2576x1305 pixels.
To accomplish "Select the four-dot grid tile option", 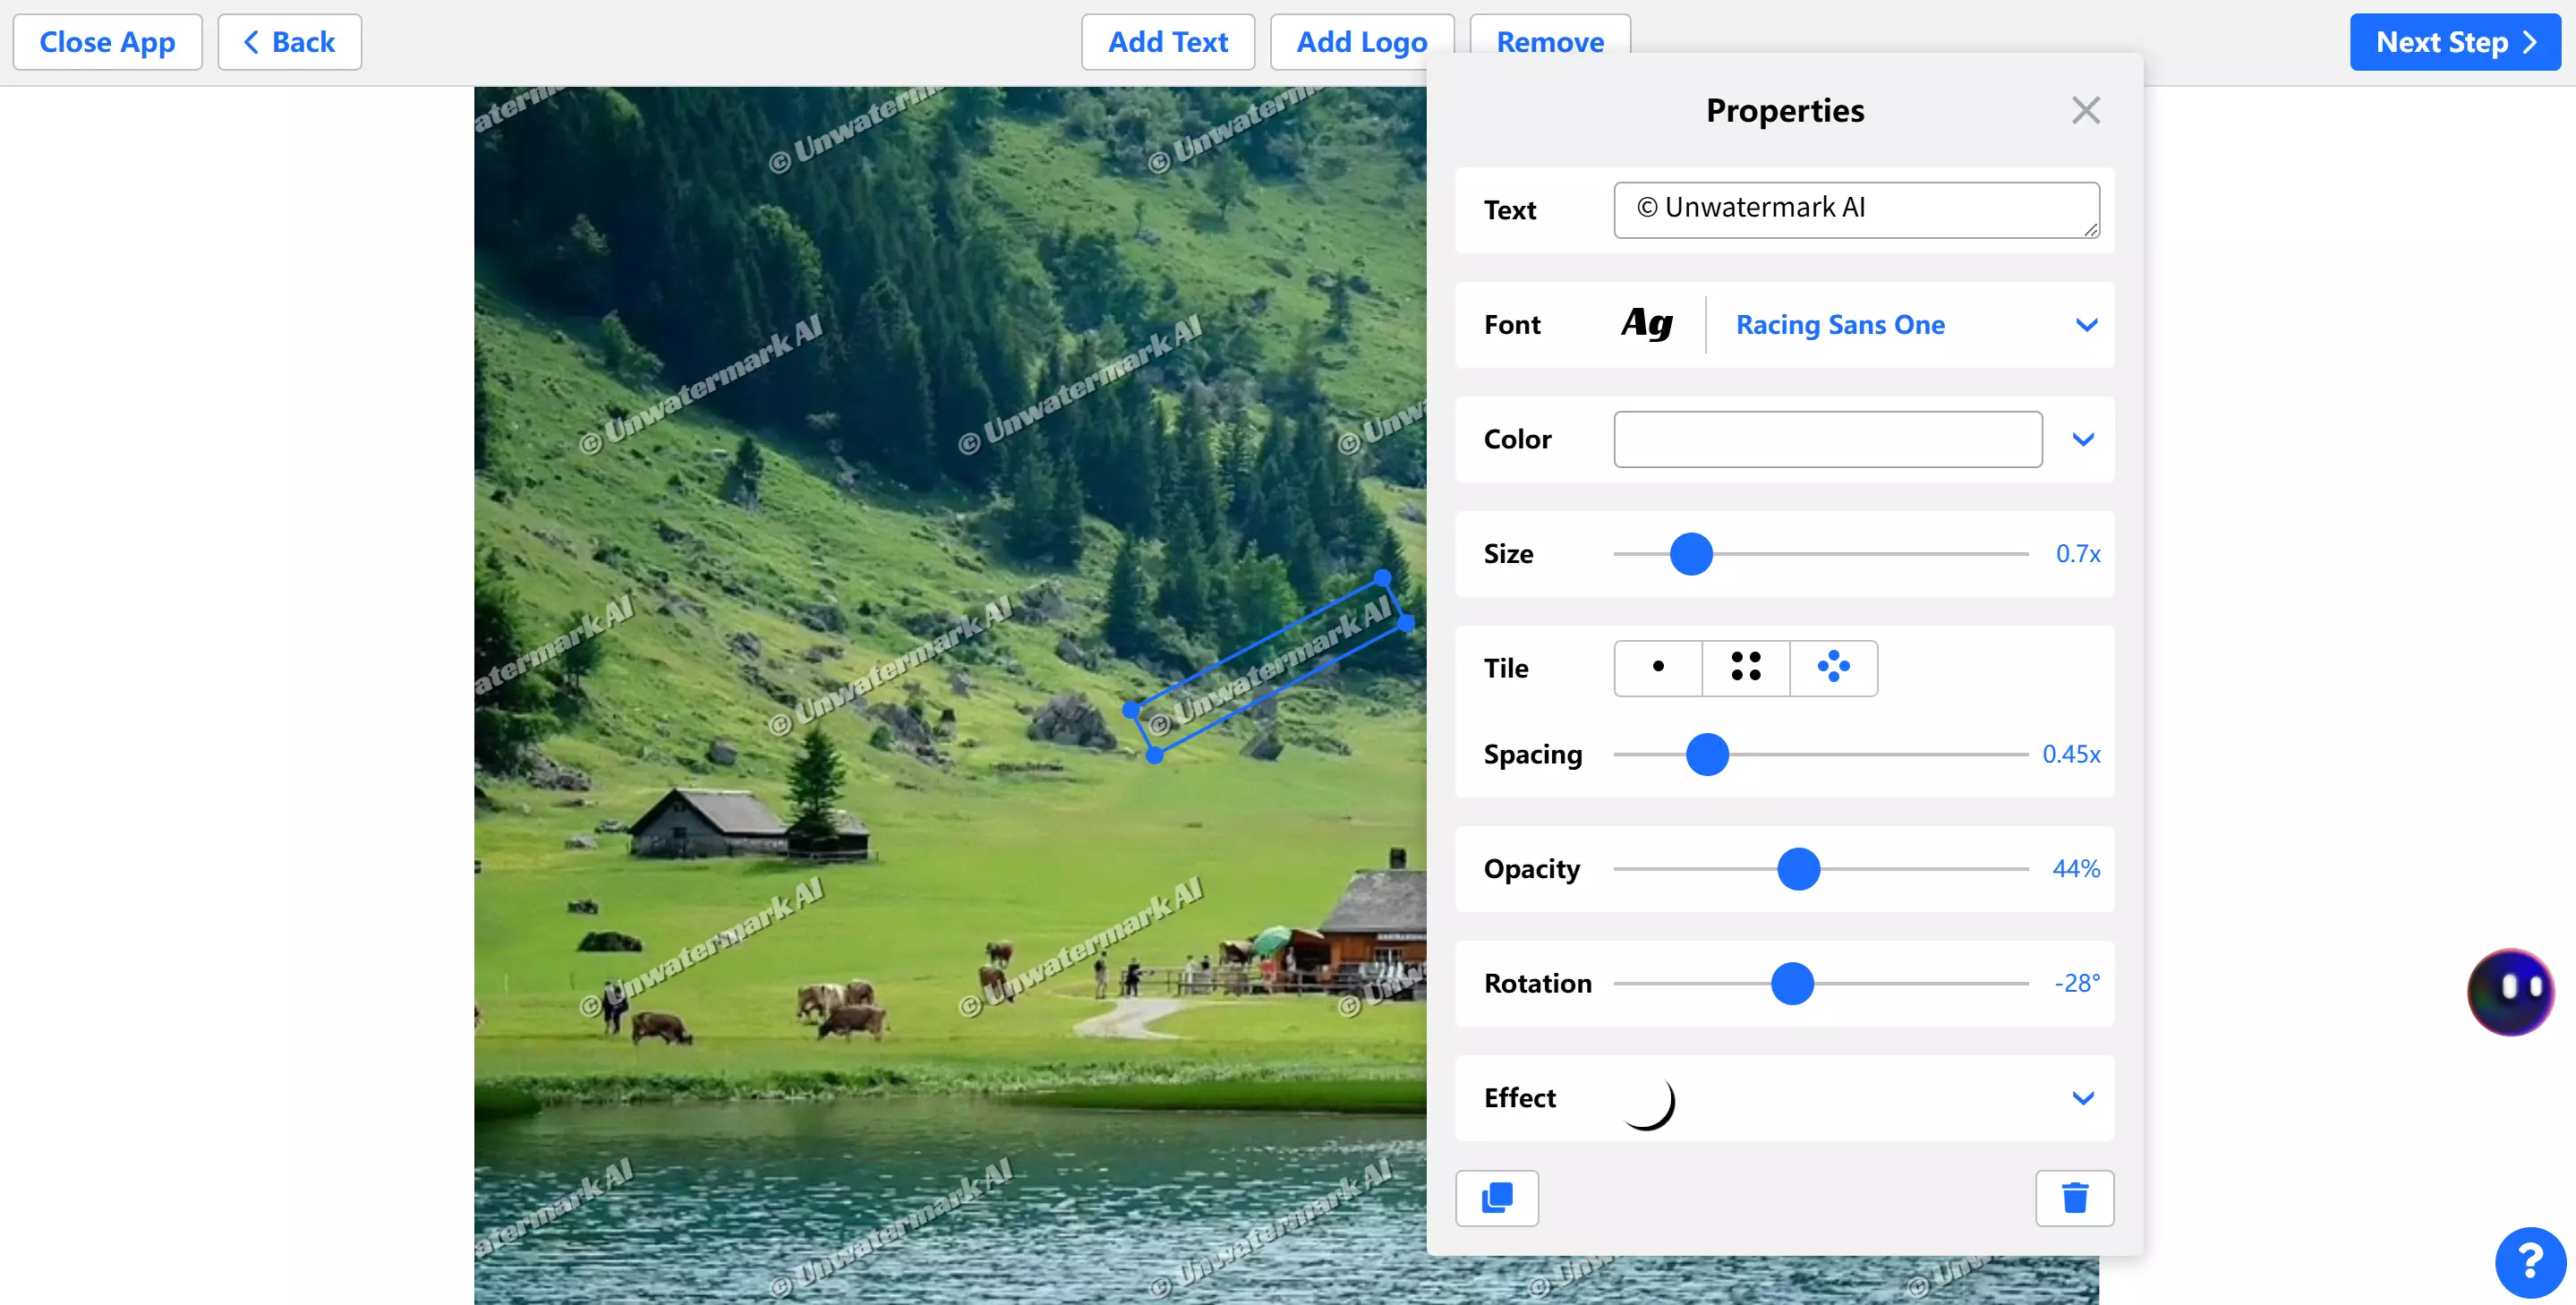I will click(1745, 667).
